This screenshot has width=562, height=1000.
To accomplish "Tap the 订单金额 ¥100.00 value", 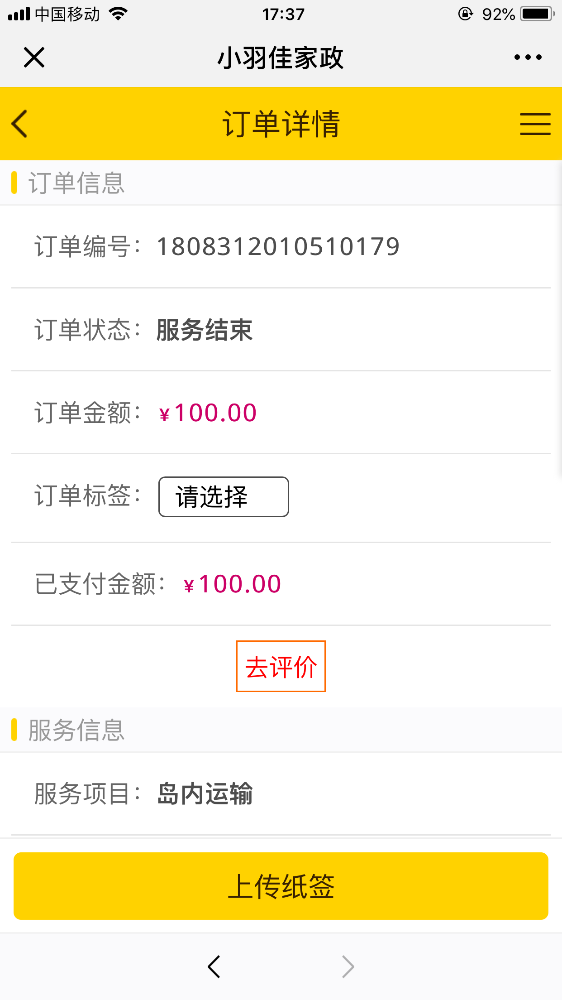I will click(x=208, y=413).
